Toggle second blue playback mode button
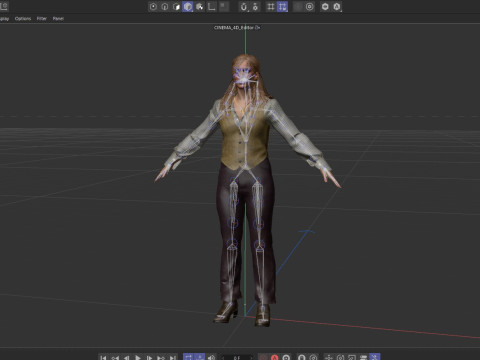This screenshot has width=480, height=360. pyautogui.click(x=200, y=357)
